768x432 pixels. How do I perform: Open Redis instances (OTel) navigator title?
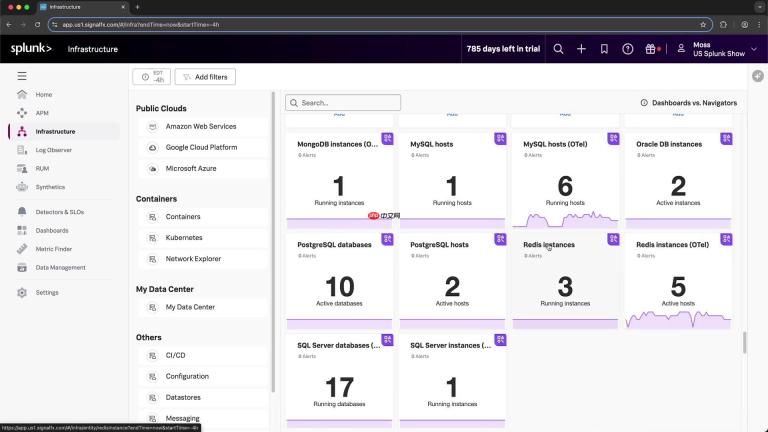pos(672,244)
